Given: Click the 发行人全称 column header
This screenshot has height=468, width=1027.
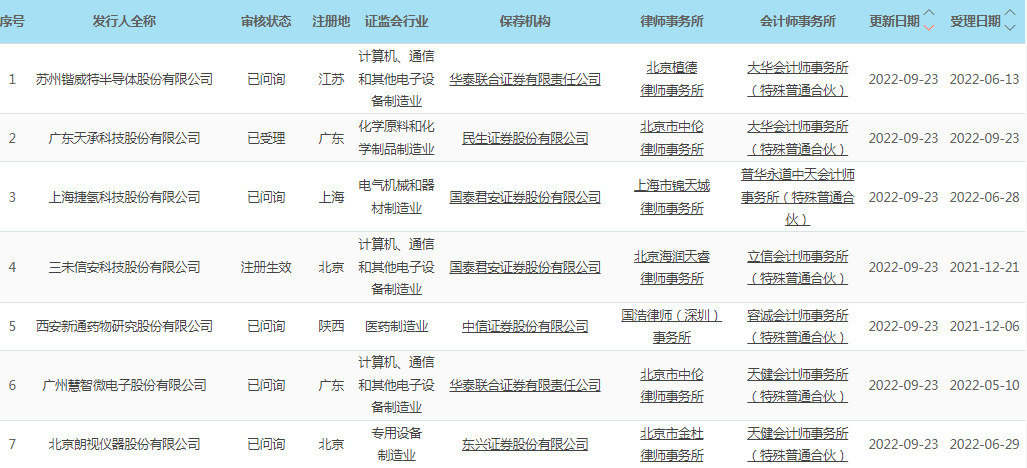Looking at the screenshot, I should click(x=124, y=21).
